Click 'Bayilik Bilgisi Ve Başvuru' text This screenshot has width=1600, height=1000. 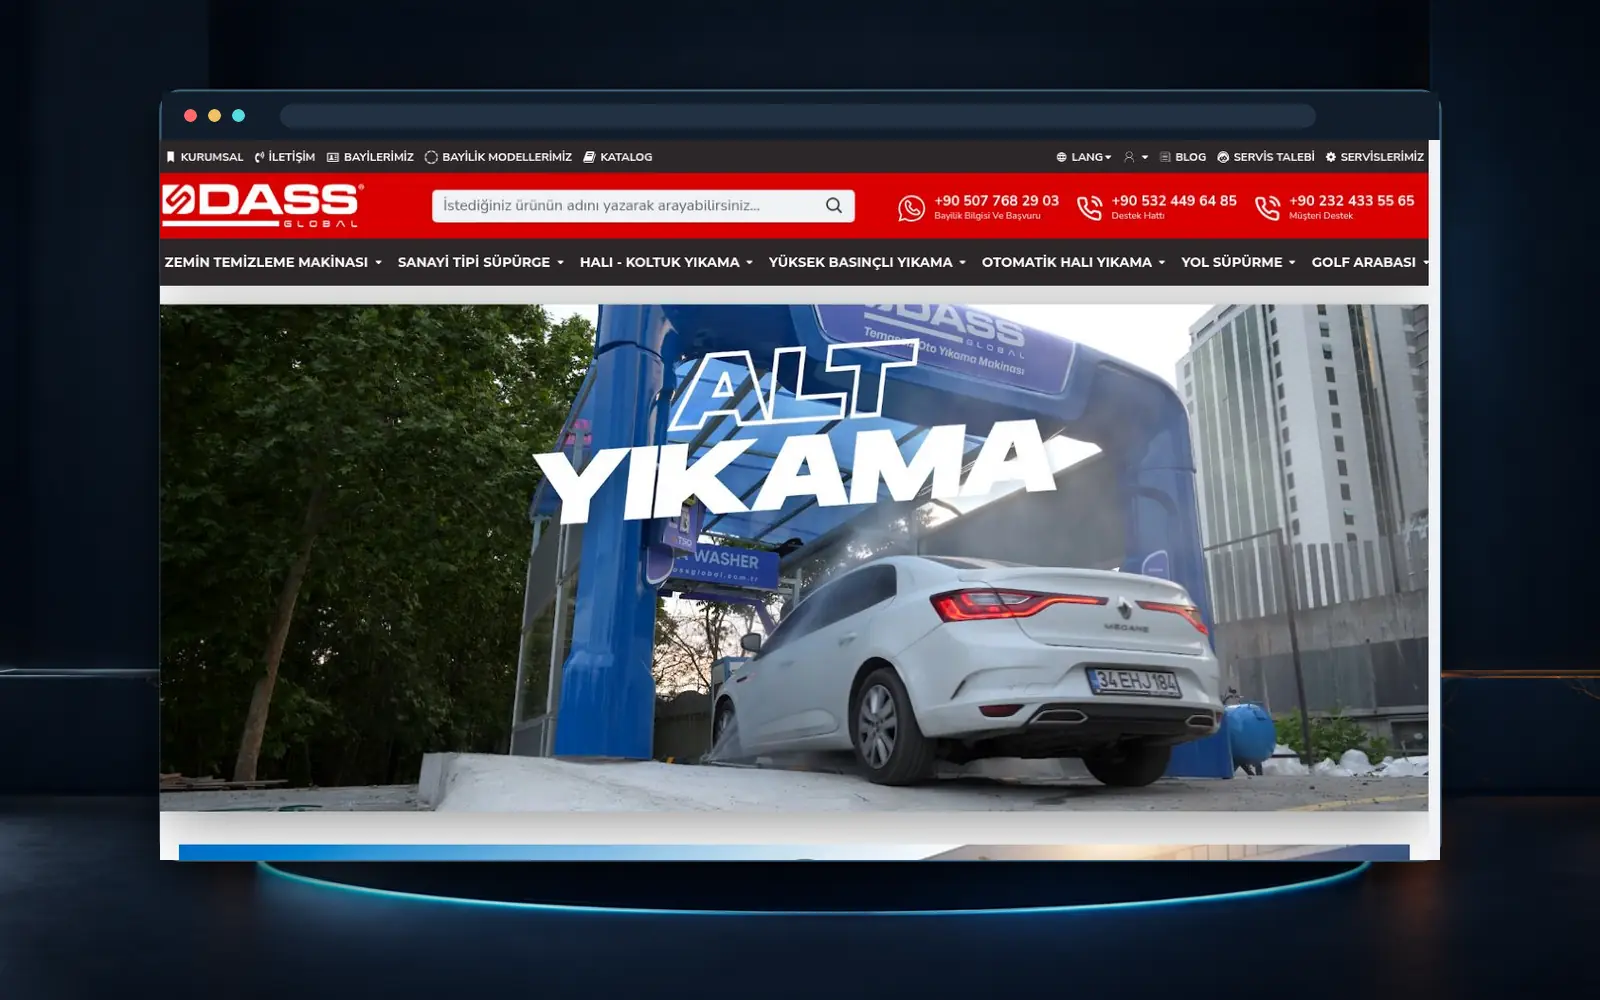coord(987,216)
